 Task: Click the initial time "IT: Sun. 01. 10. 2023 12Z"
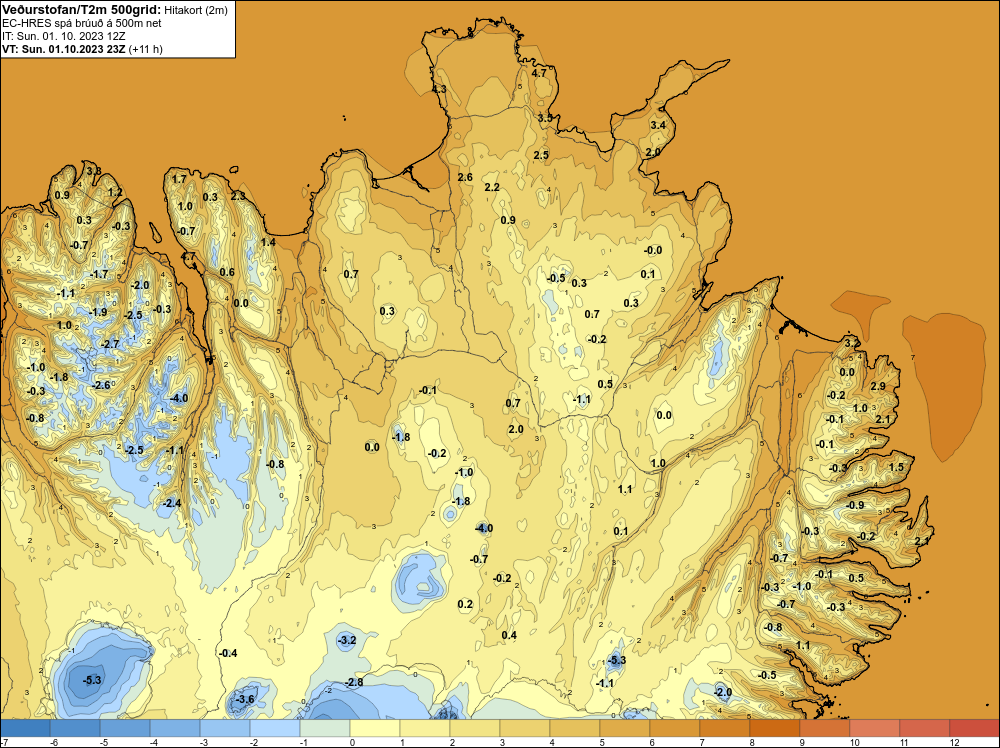[x=64, y=36]
